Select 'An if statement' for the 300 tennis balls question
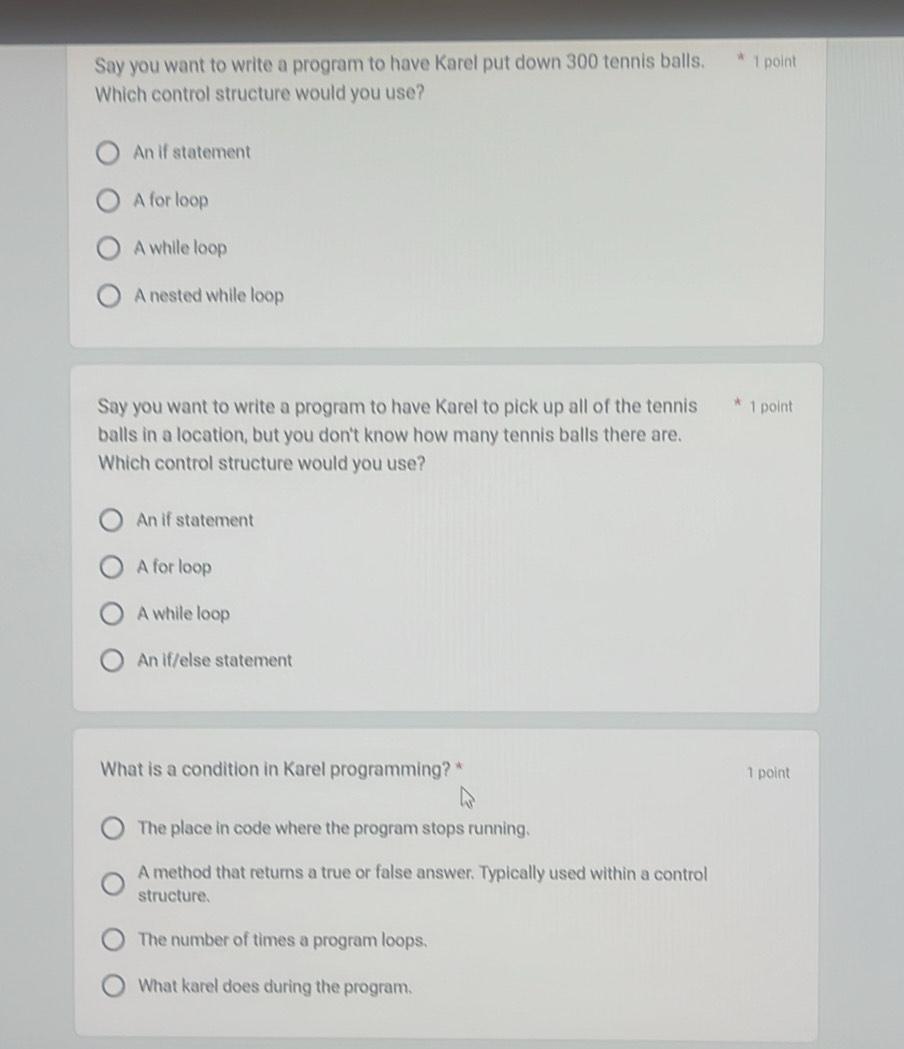This screenshot has width=904, height=1049. click(110, 153)
